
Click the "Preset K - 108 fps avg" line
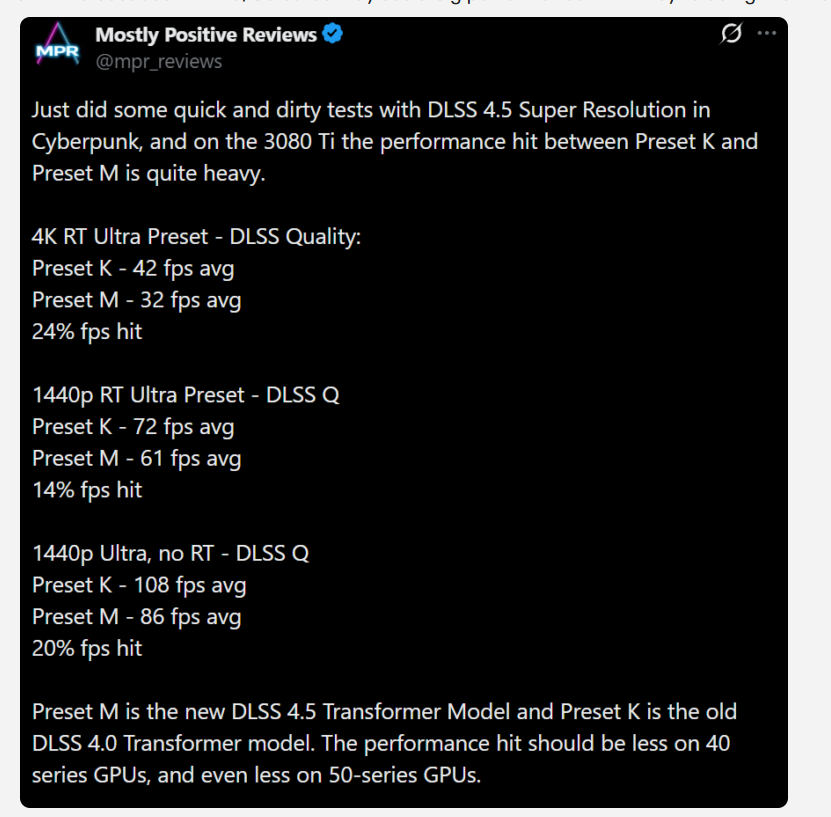tap(139, 585)
